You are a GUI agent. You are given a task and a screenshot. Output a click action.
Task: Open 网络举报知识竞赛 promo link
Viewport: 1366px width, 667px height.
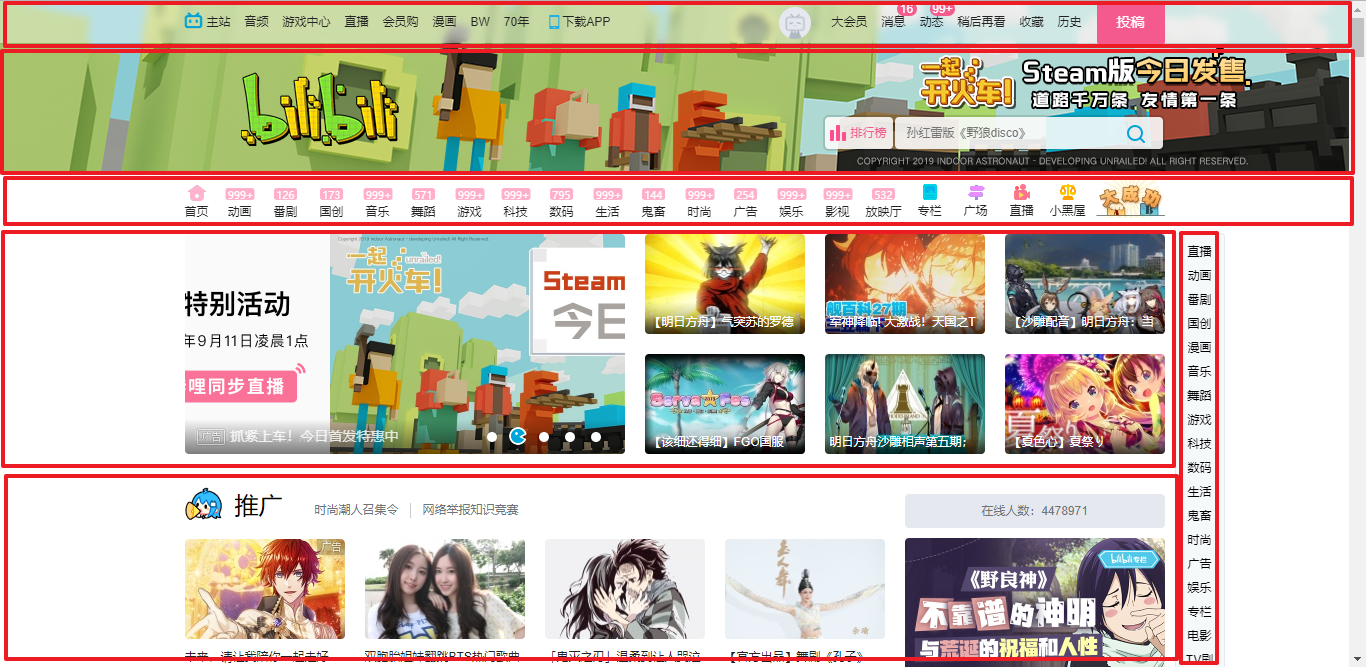pos(470,510)
